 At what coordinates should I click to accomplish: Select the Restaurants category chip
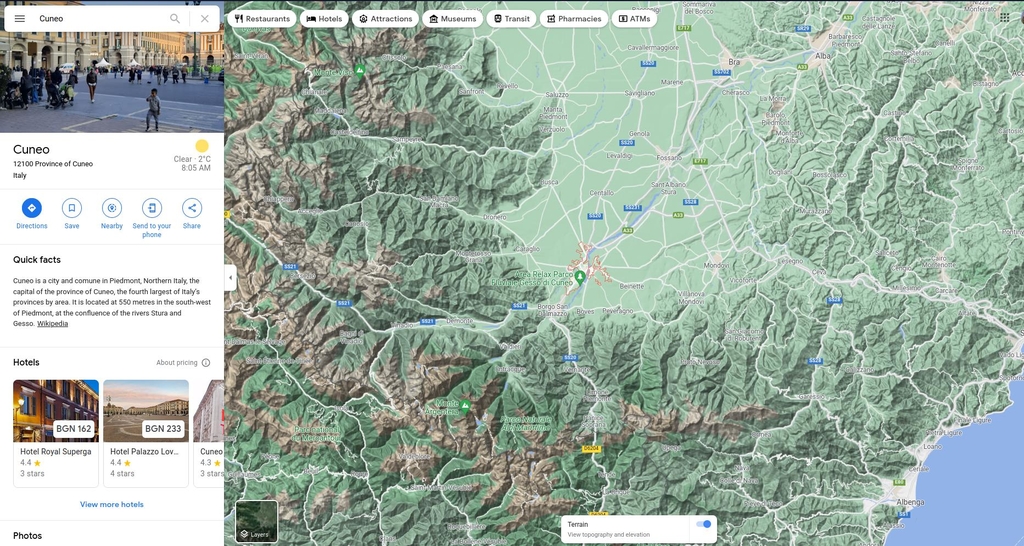(x=262, y=18)
